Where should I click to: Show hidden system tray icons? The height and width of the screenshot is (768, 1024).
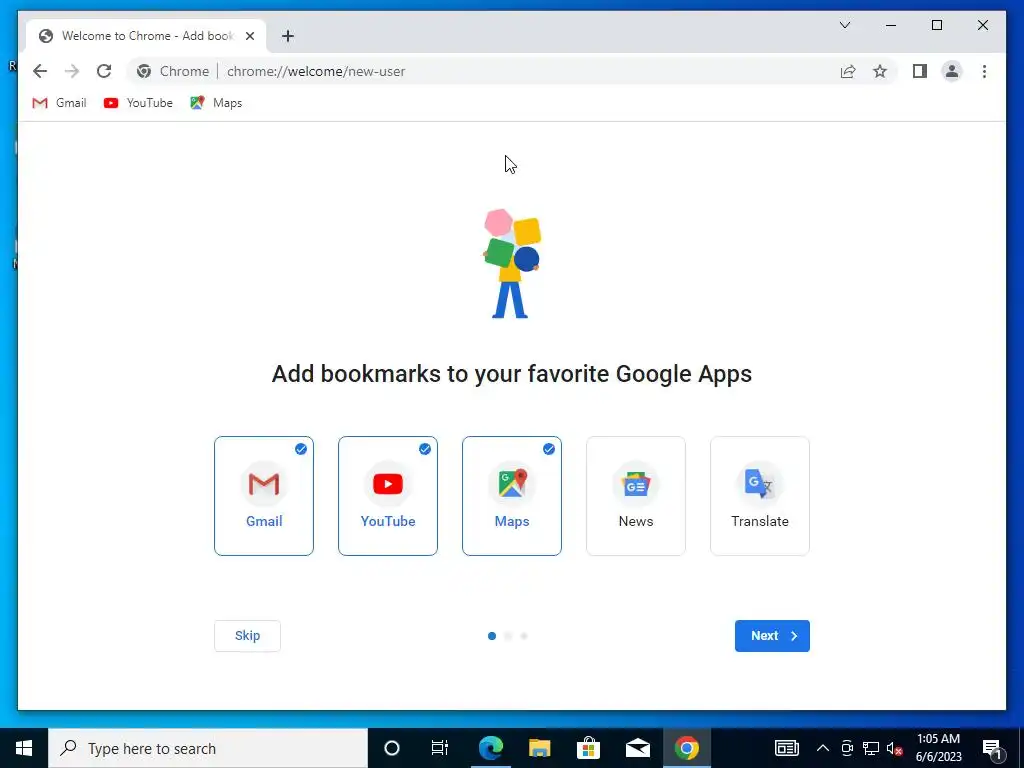pos(823,748)
